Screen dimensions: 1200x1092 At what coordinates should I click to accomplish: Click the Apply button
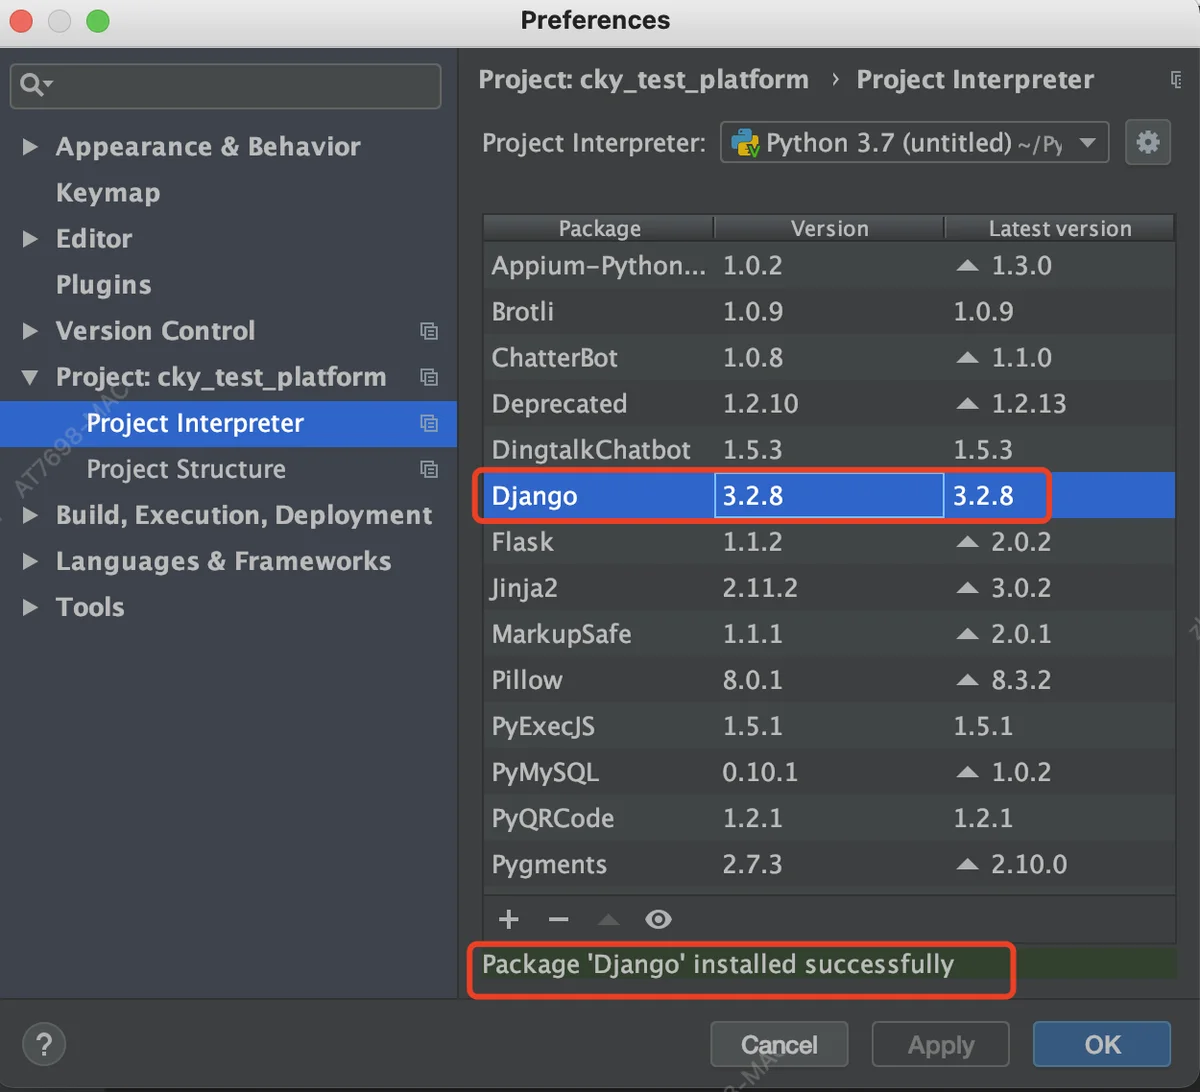click(941, 1045)
